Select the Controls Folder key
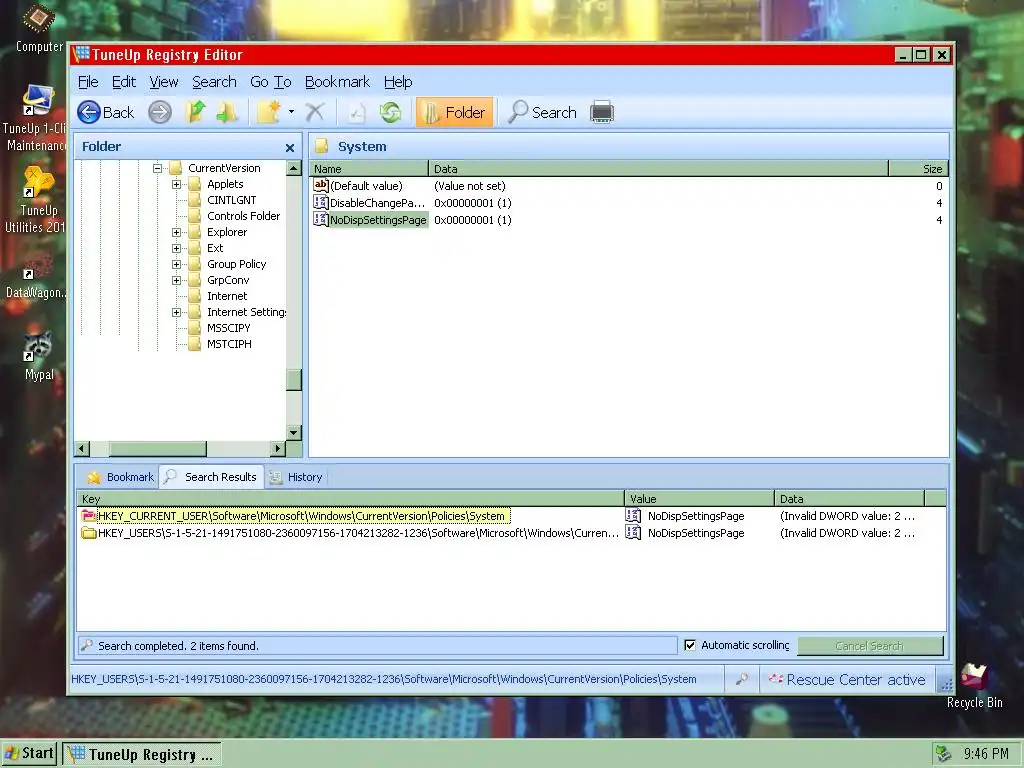Screen dimensions: 1024x768 click(243, 216)
